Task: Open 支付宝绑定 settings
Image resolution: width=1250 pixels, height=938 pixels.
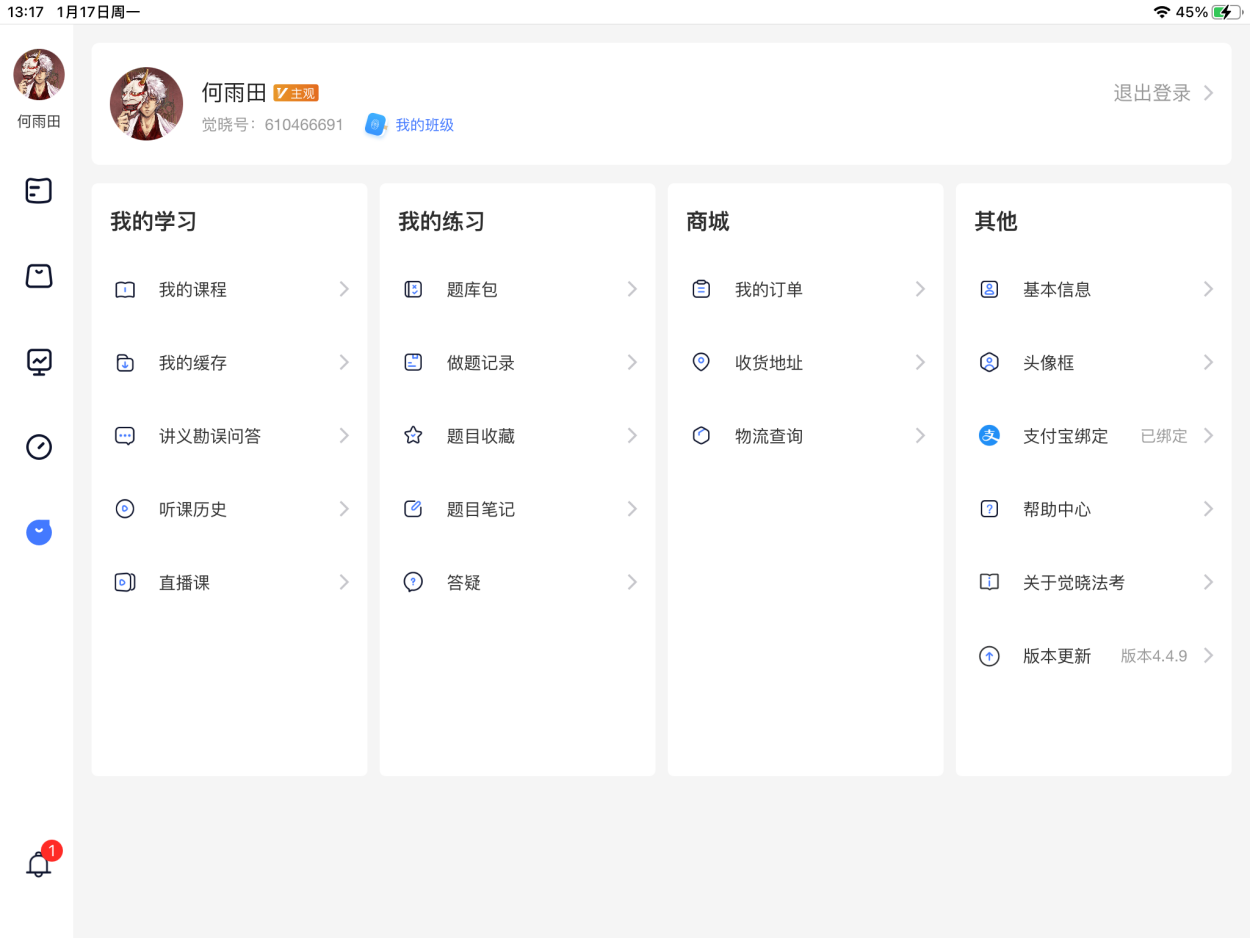Action: click(x=1093, y=436)
